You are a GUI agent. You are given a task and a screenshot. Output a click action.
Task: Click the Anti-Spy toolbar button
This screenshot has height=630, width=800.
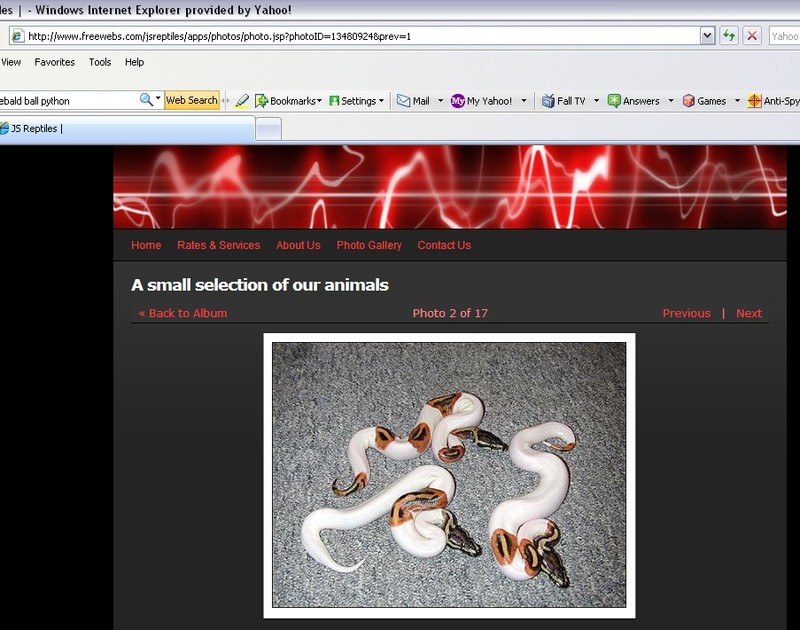click(773, 101)
